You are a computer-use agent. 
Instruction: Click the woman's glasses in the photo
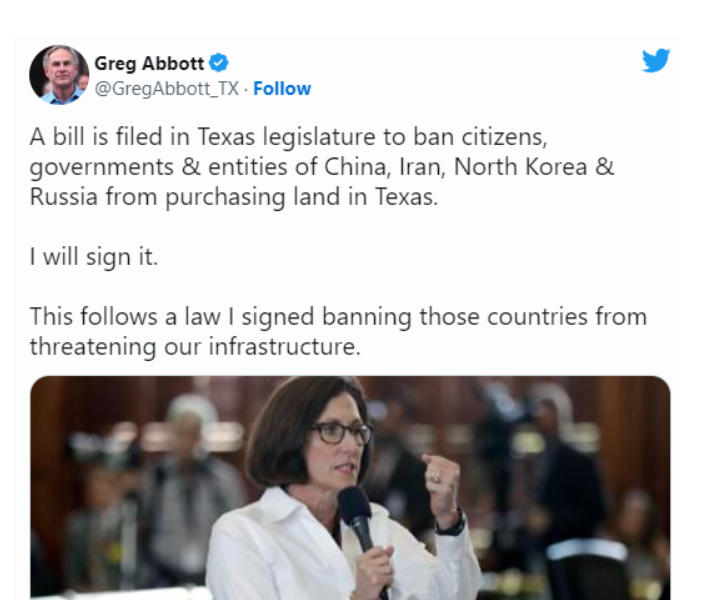(342, 433)
